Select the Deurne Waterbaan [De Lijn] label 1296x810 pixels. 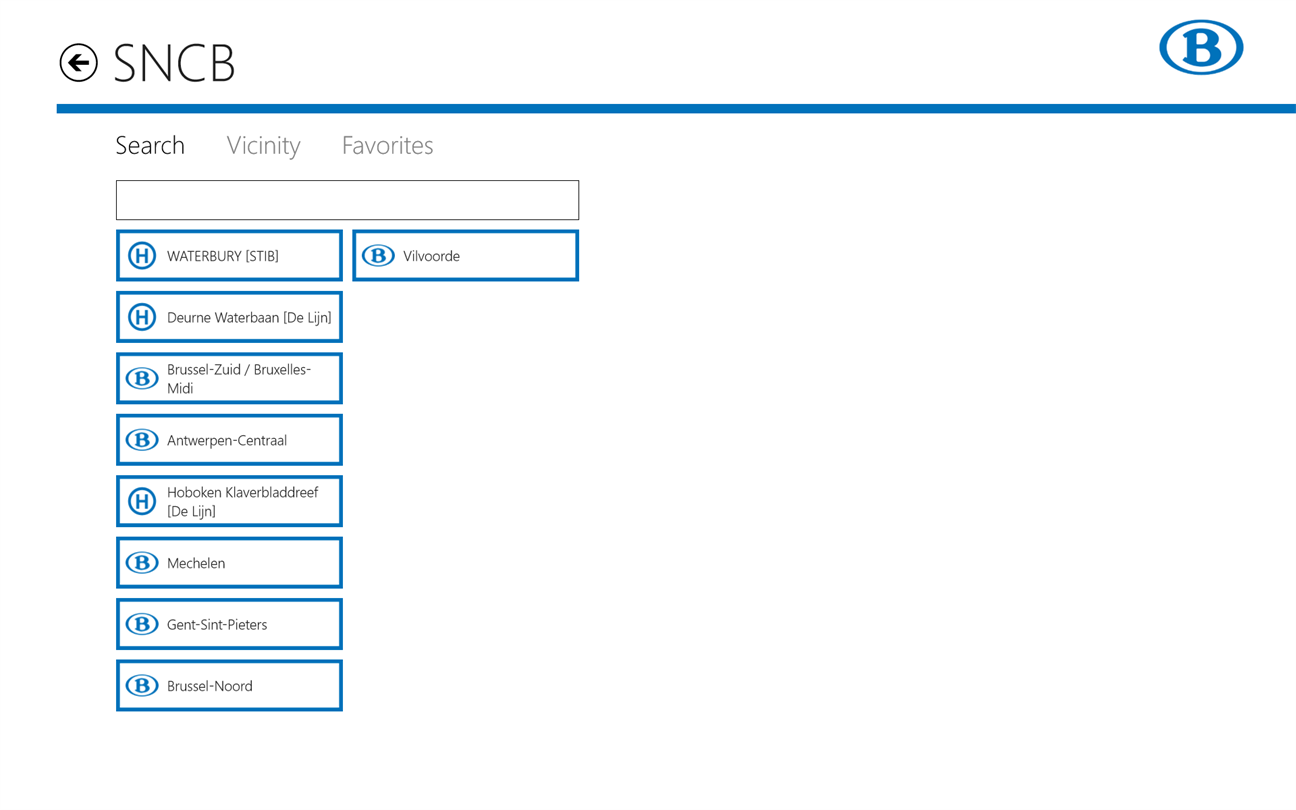click(x=249, y=317)
